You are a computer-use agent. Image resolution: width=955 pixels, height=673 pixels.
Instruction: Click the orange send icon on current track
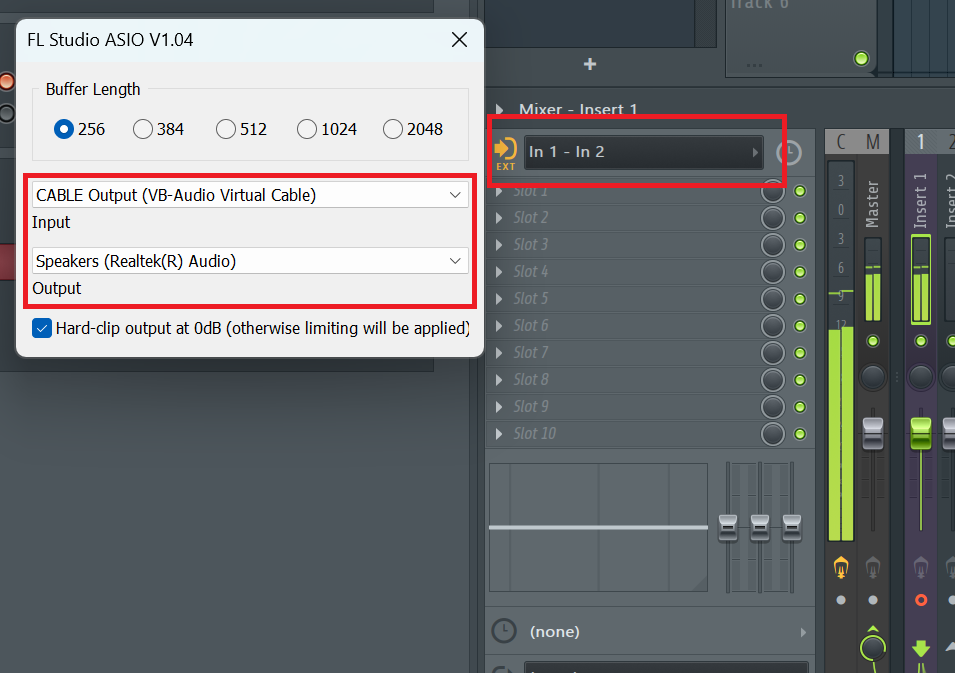click(841, 568)
